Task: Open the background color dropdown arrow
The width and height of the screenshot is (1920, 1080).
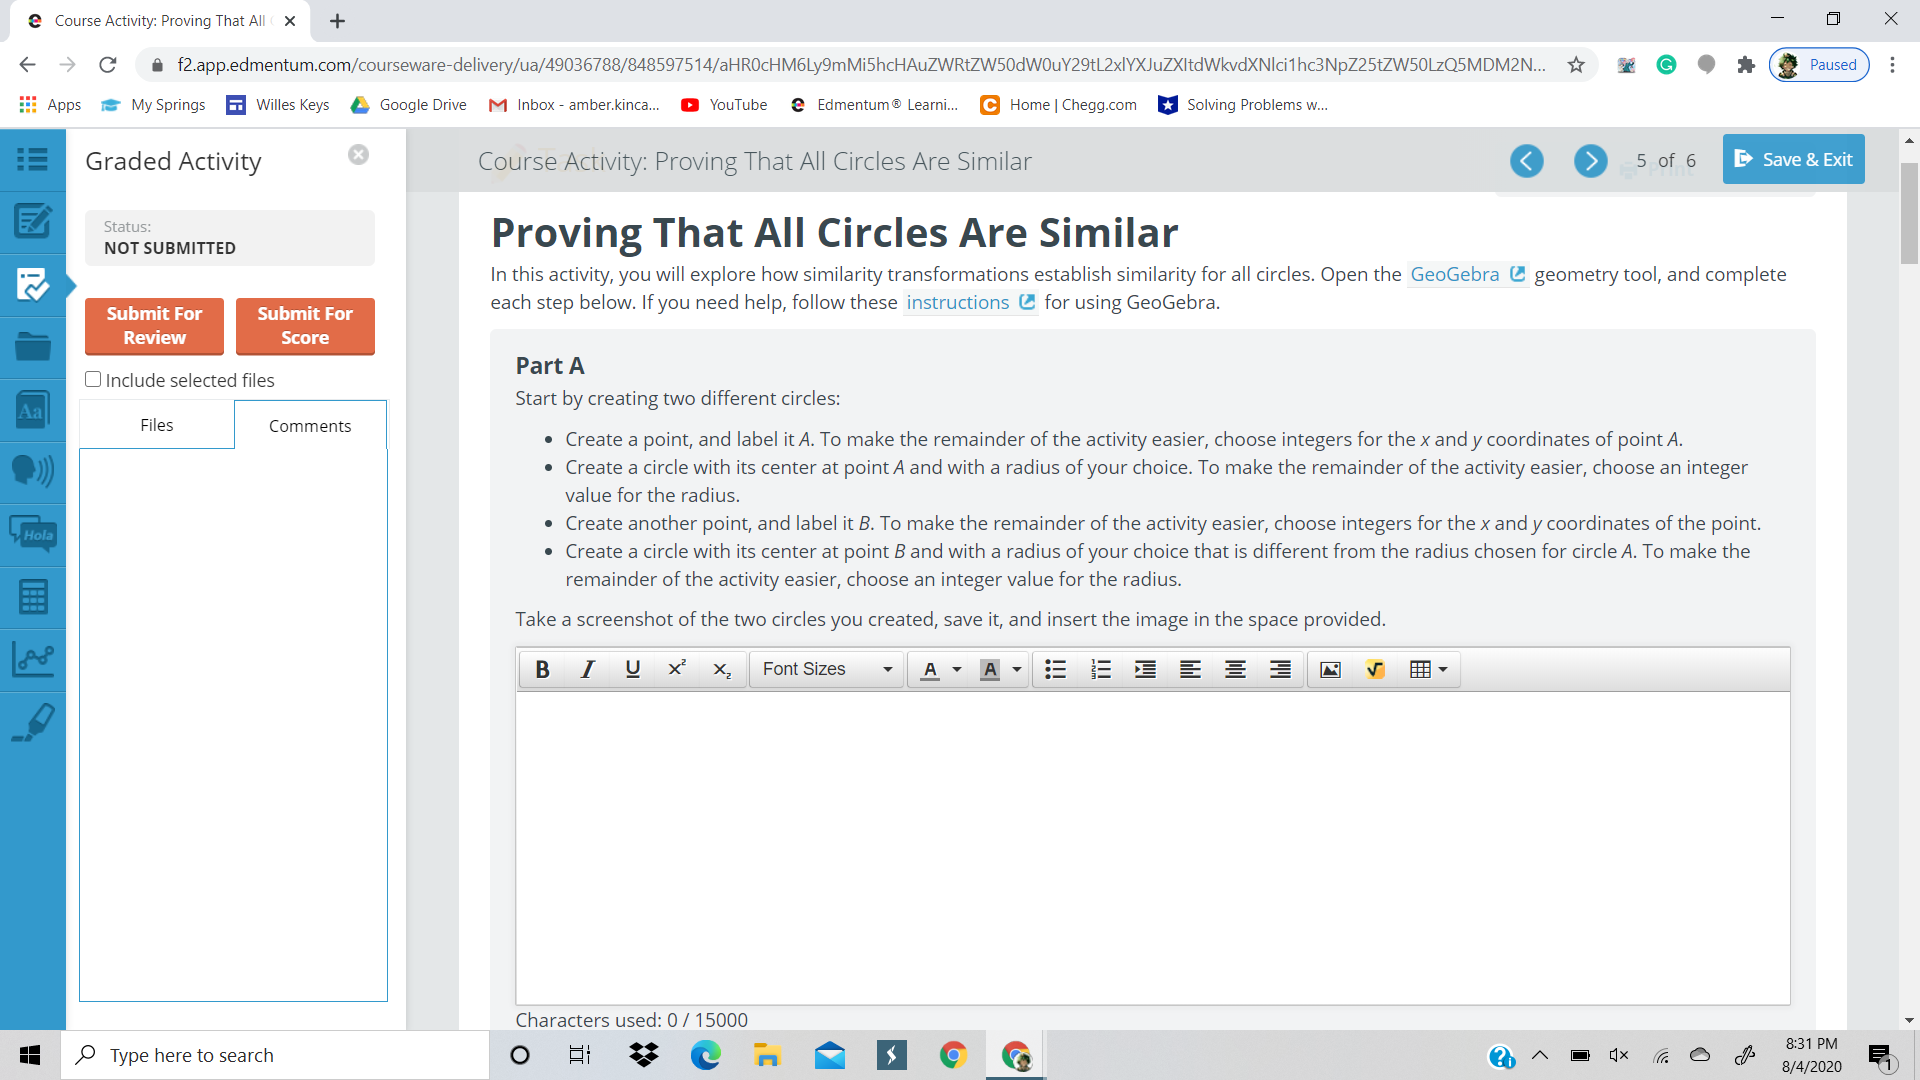Action: (1014, 669)
